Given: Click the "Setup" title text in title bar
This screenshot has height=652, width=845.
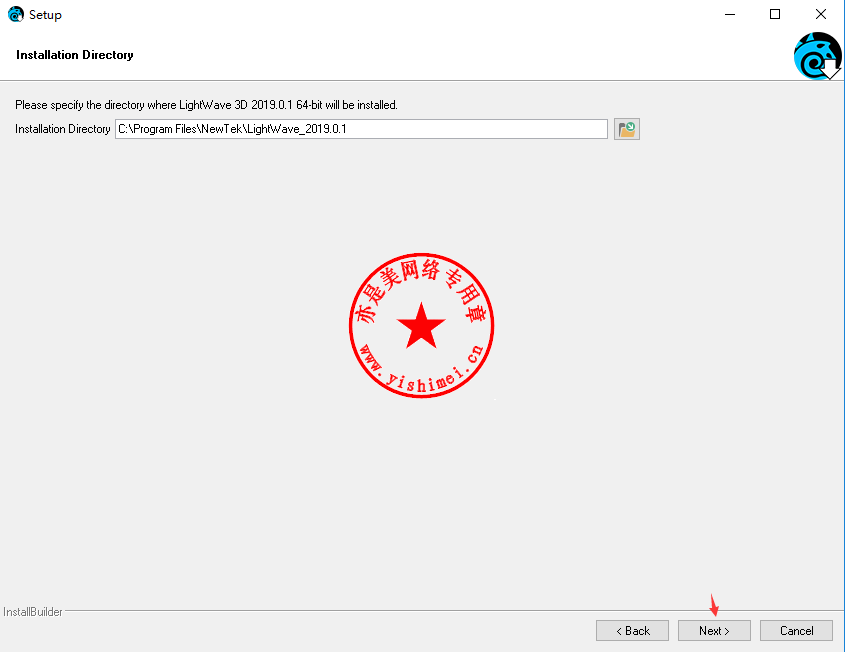Looking at the screenshot, I should click(45, 15).
